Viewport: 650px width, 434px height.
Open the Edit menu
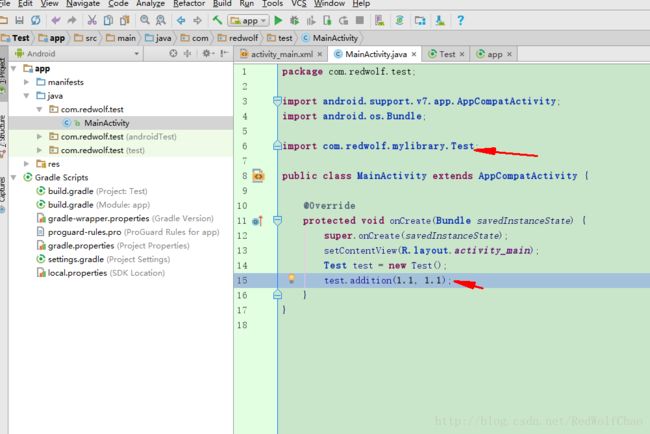coord(25,3)
